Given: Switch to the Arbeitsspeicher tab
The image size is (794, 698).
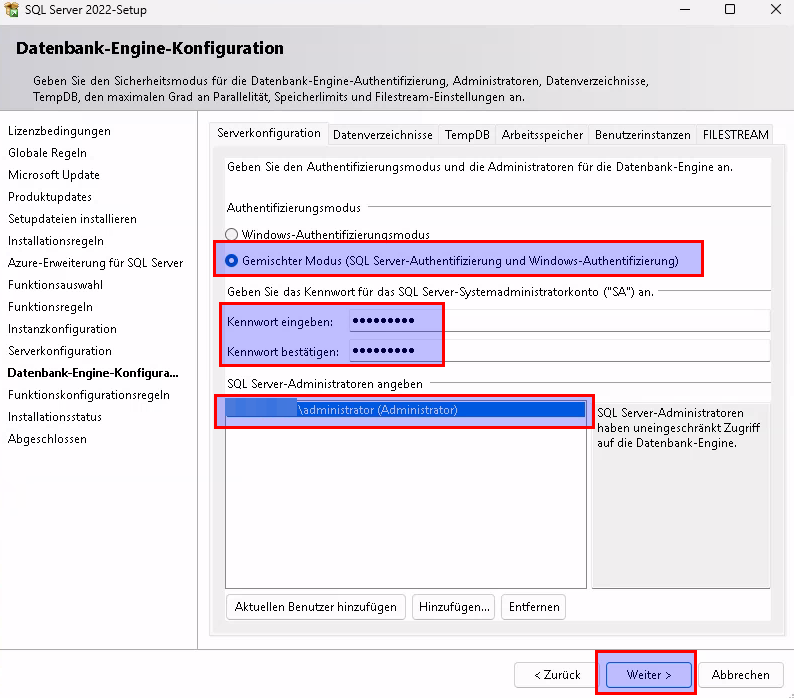Looking at the screenshot, I should (x=541, y=135).
